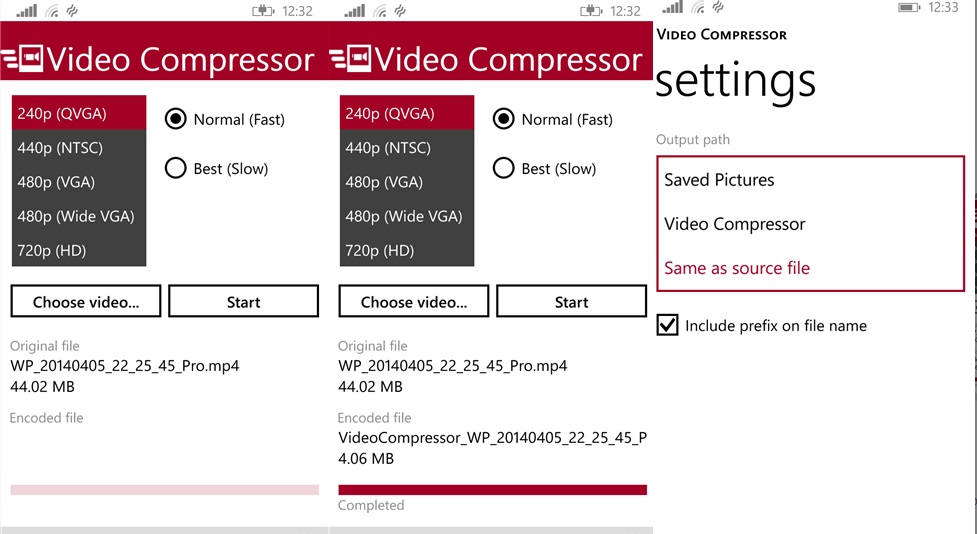Click the full progress bar above Completed

point(492,490)
